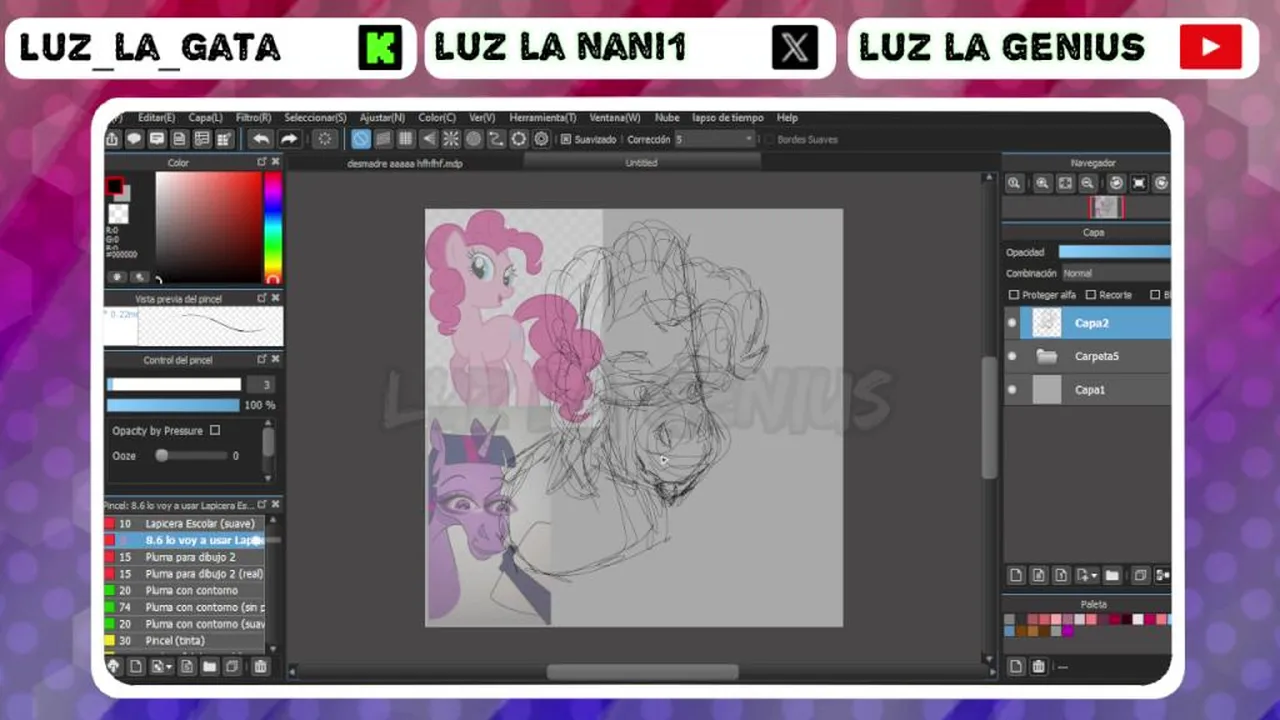Hide the Capa1 layer
Image resolution: width=1280 pixels, height=720 pixels.
(x=1012, y=390)
